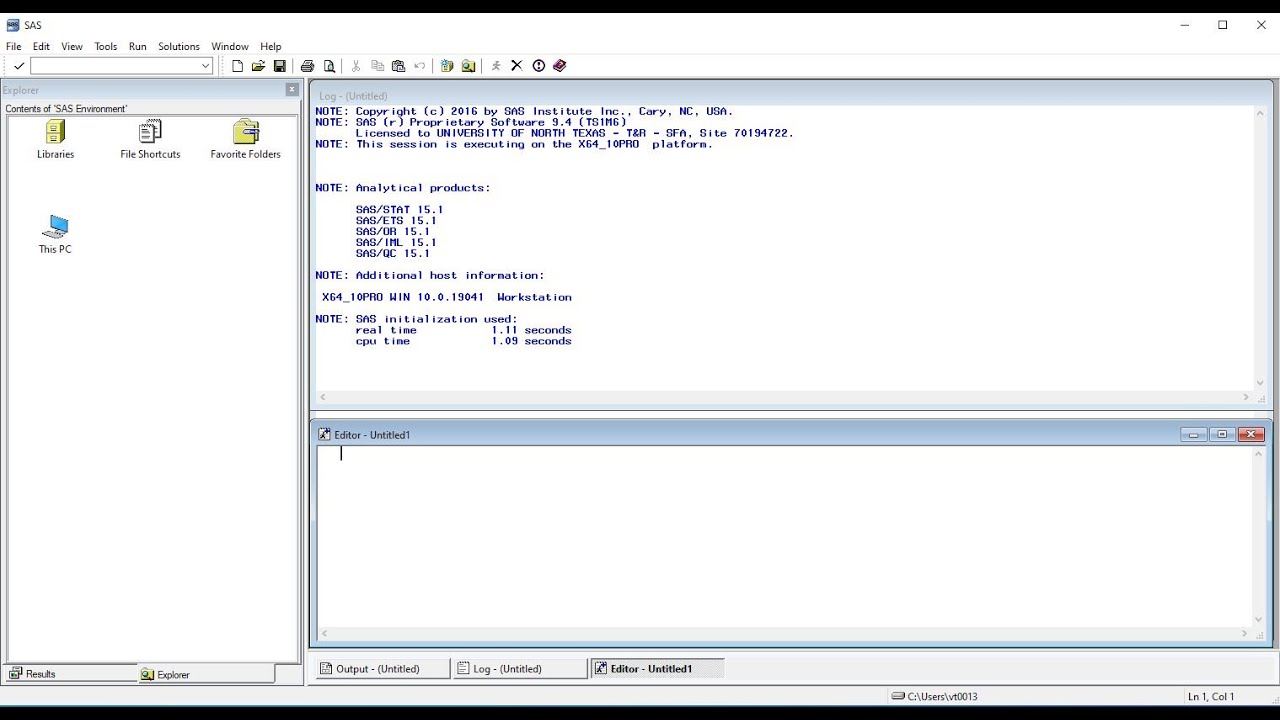
Task: Click the Log window scroll right arrow
Action: point(1246,397)
